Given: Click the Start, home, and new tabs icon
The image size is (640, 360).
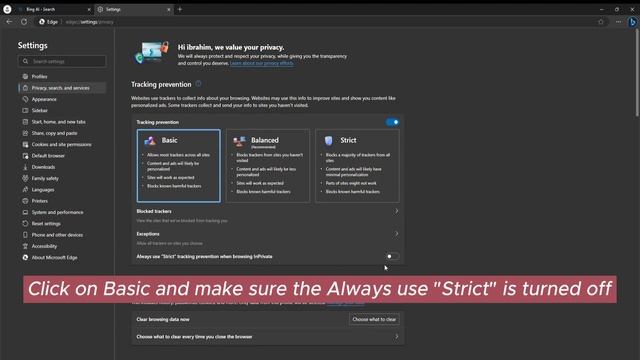Looking at the screenshot, I should (x=25, y=122).
